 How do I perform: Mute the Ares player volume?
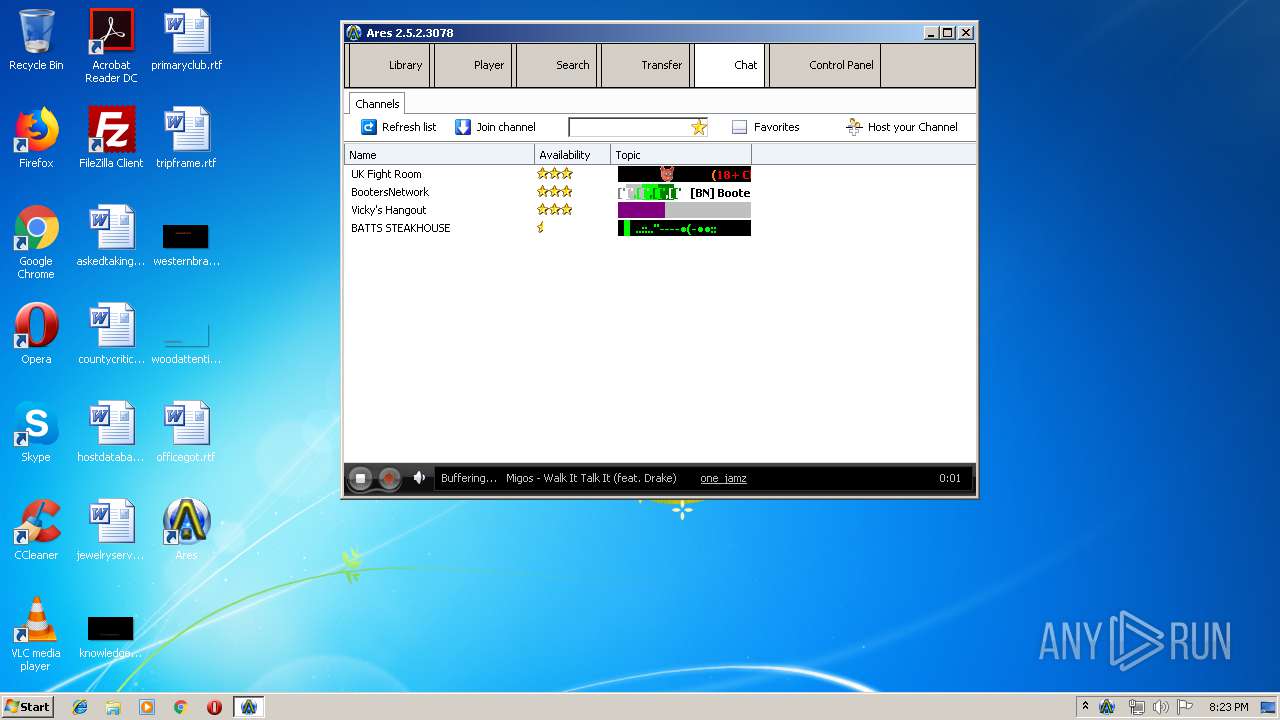(x=420, y=478)
